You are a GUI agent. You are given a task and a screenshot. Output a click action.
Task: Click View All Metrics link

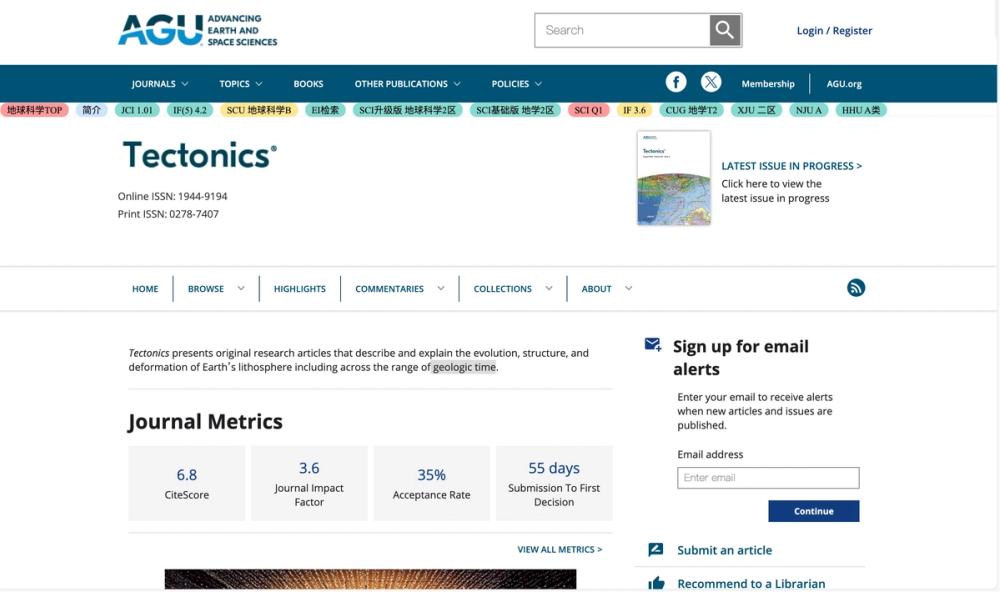click(x=559, y=549)
